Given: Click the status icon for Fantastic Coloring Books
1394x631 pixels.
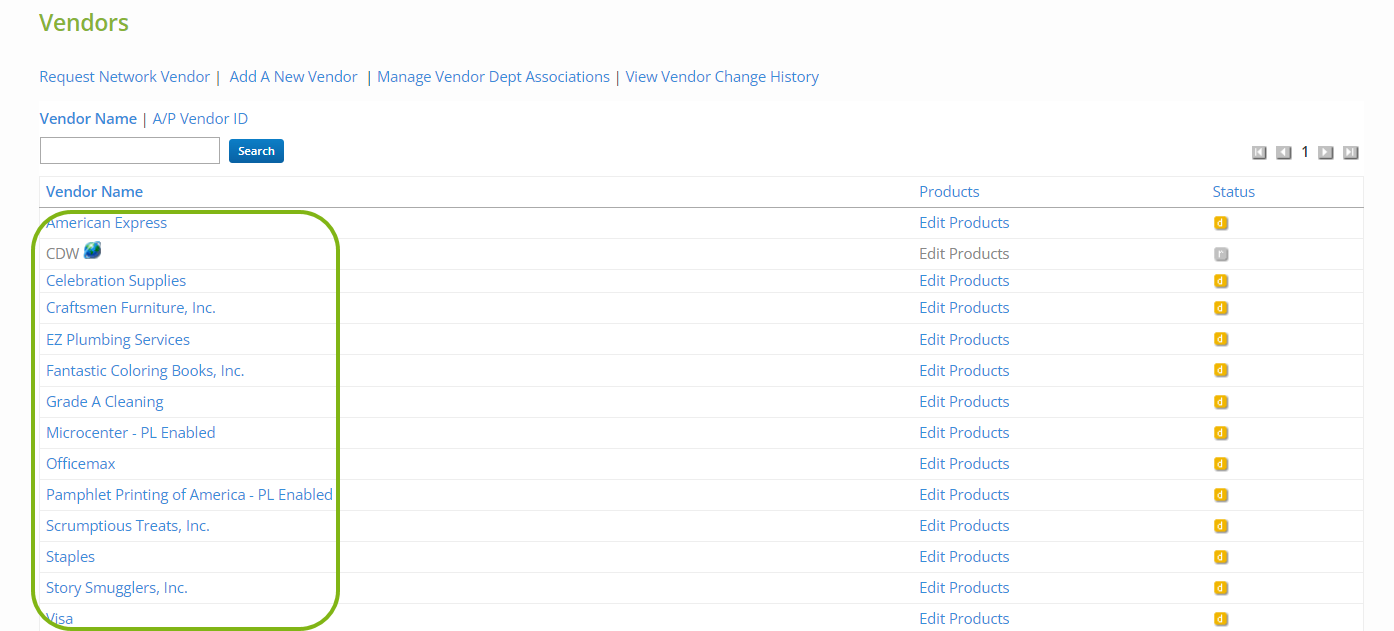Looking at the screenshot, I should pyautogui.click(x=1220, y=371).
